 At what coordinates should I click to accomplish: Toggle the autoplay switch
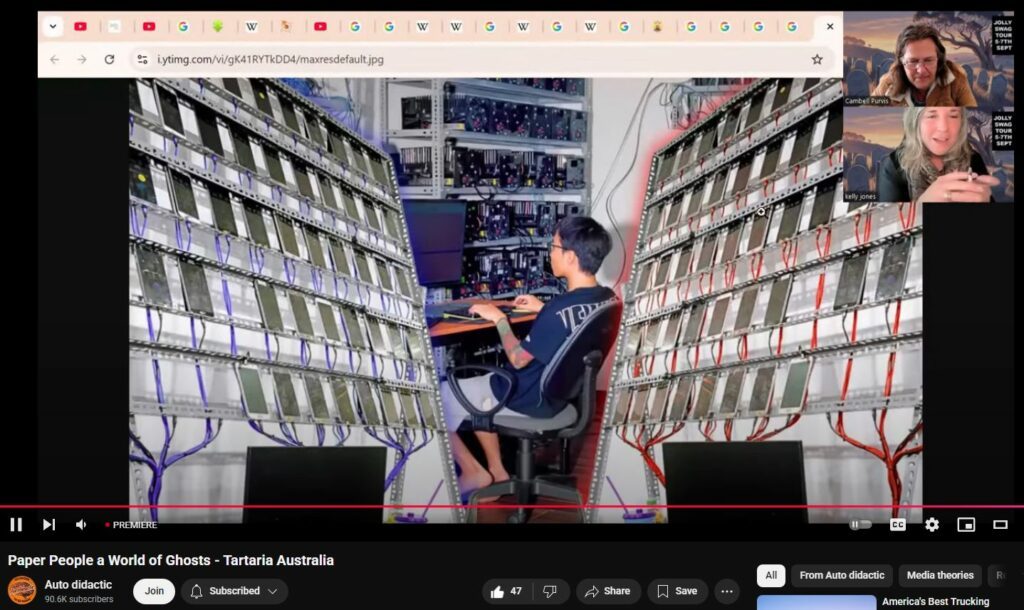[859, 524]
